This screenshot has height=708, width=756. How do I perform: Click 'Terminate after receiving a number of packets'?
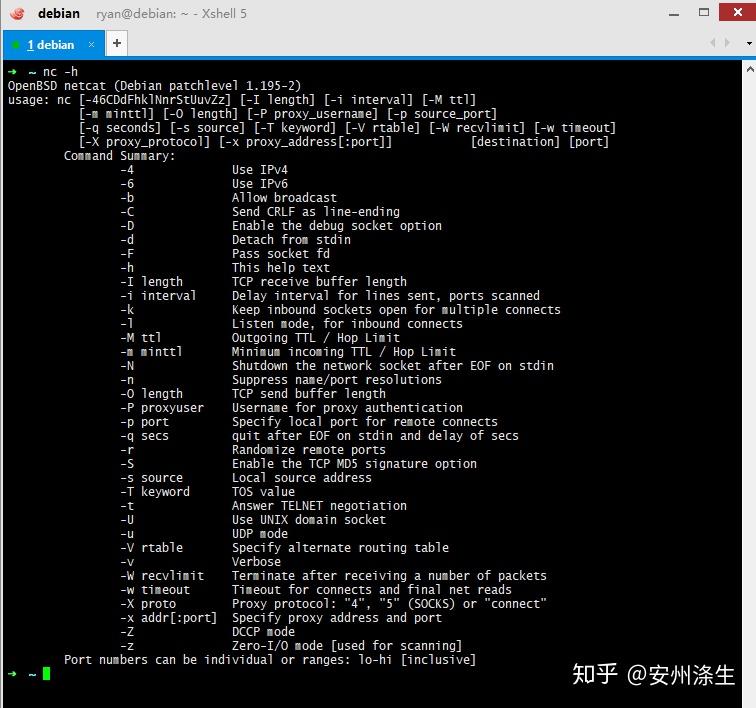click(390, 575)
